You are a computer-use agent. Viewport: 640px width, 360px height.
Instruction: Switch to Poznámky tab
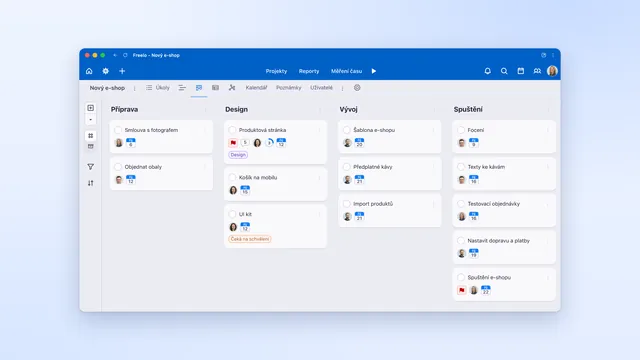(x=289, y=88)
